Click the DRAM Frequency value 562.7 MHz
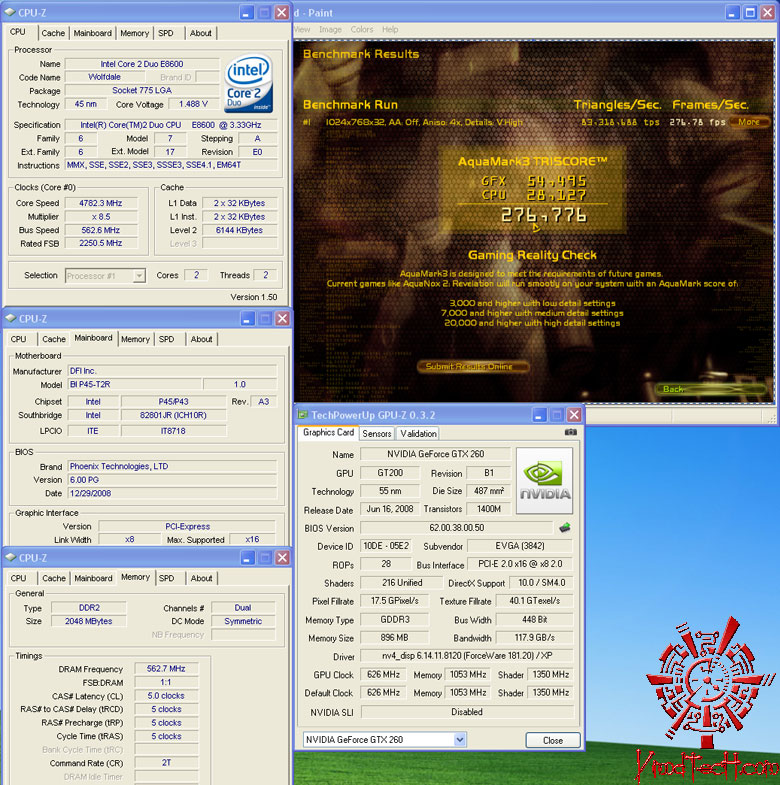 [166, 669]
